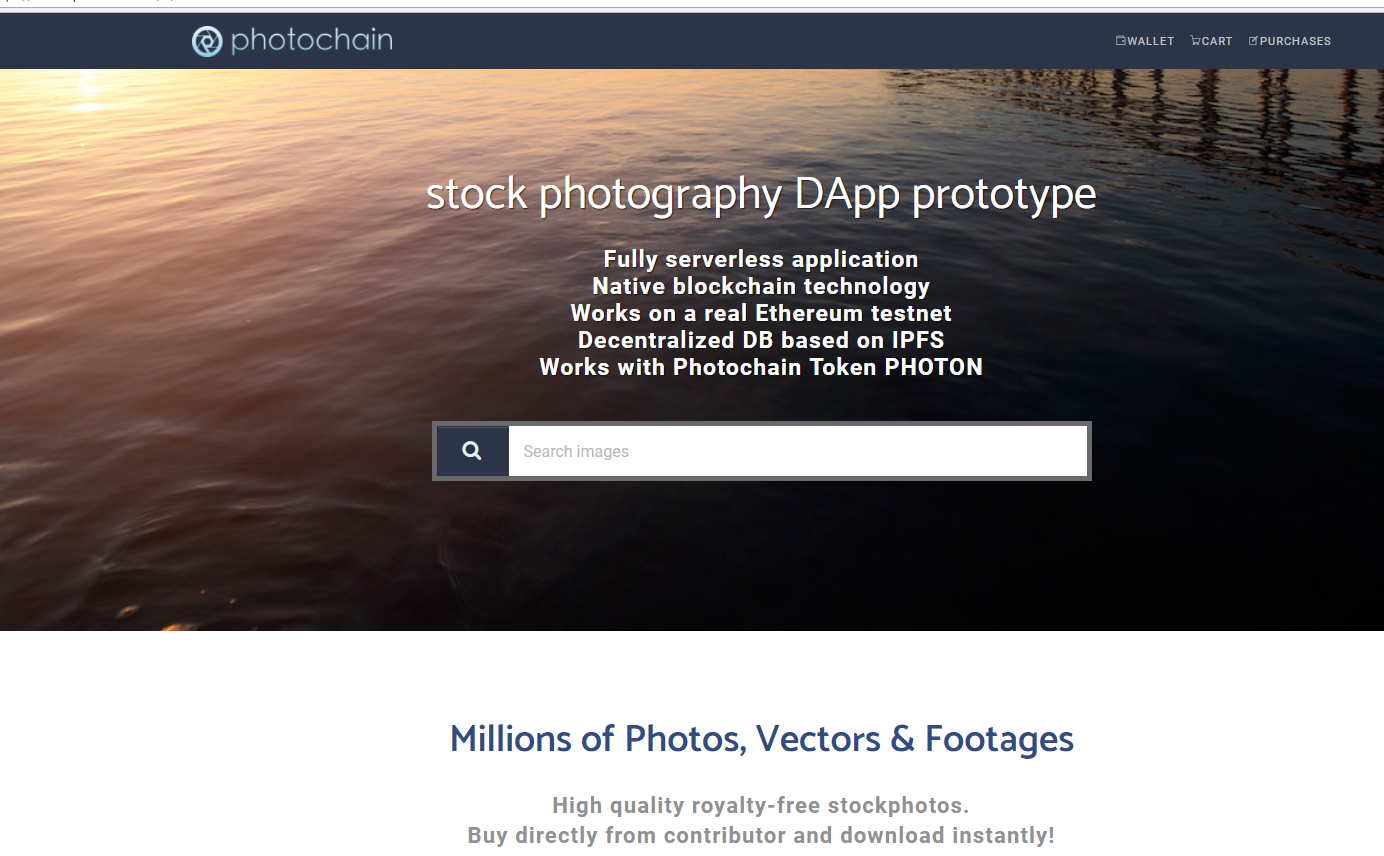The width and height of the screenshot is (1384, 856).
Task: Click the 'stock photography DApp prototype' headline
Action: click(x=761, y=194)
